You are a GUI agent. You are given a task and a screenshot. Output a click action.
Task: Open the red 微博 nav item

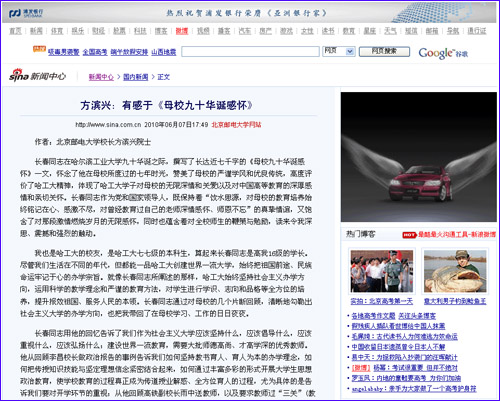click(182, 31)
